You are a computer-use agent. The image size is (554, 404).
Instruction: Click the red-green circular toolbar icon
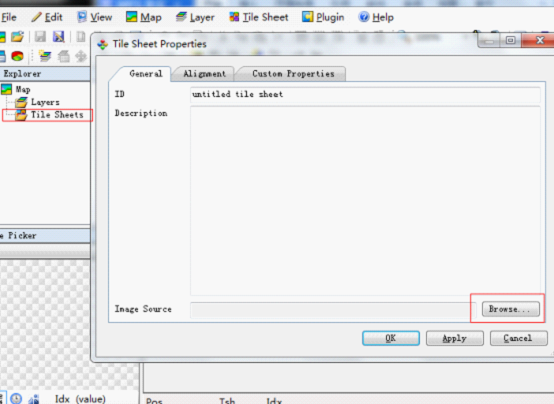17,56
